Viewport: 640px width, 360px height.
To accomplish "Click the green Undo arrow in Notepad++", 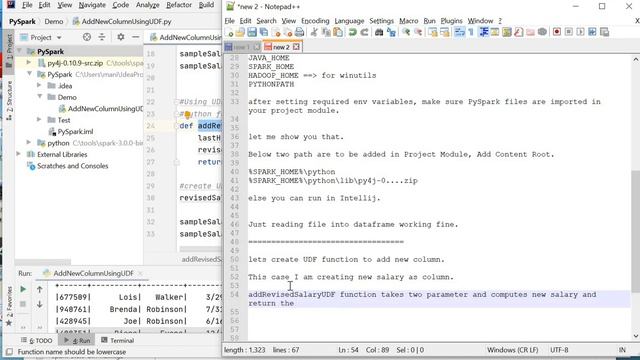I will (352, 32).
